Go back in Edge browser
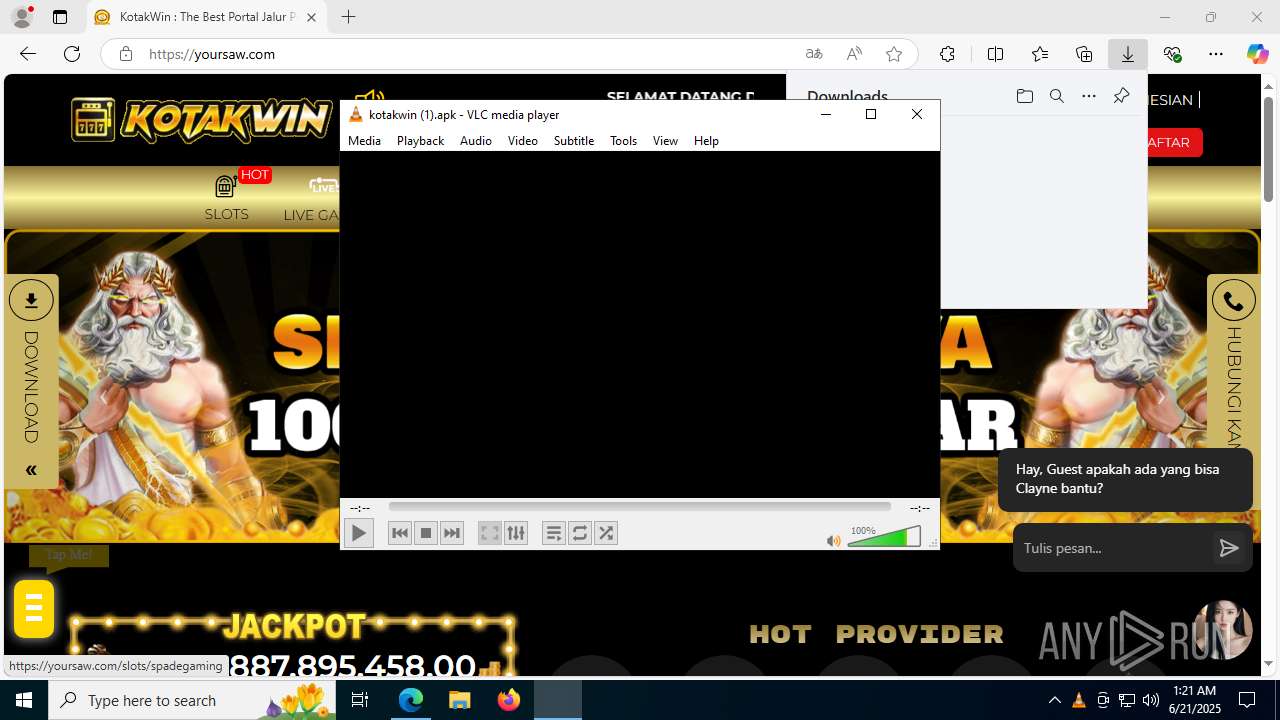Viewport: 1280px width, 720px height. tap(28, 54)
